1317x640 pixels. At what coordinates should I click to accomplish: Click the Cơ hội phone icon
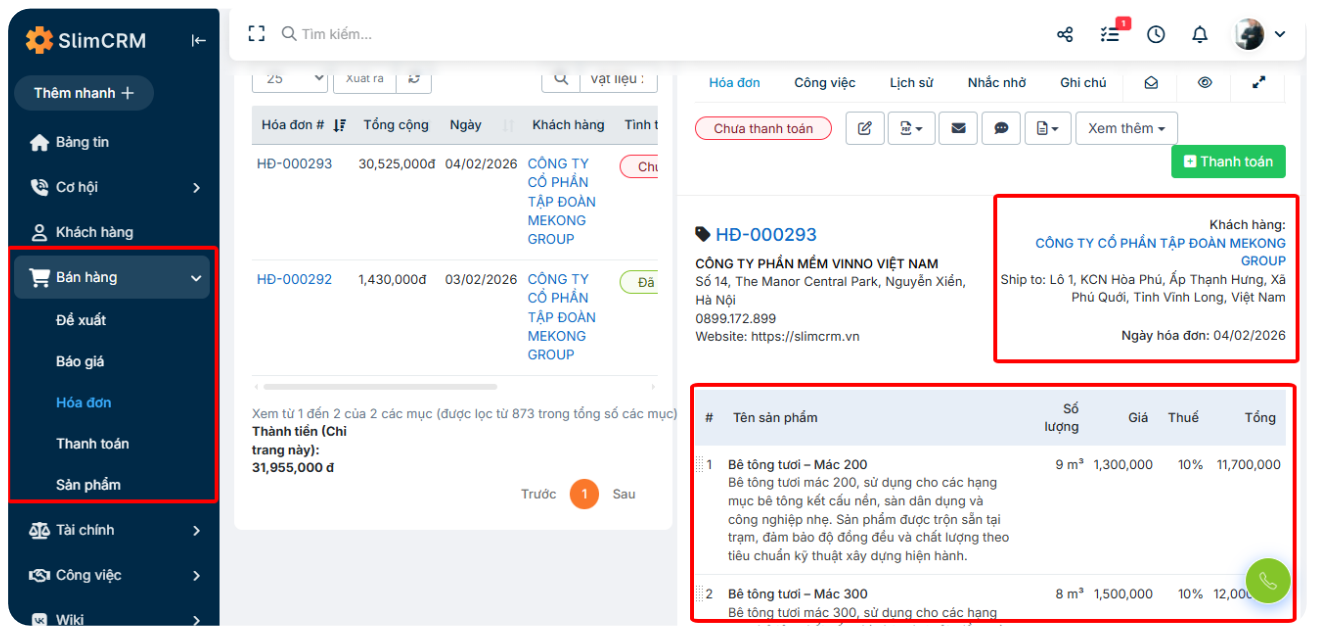click(39, 187)
